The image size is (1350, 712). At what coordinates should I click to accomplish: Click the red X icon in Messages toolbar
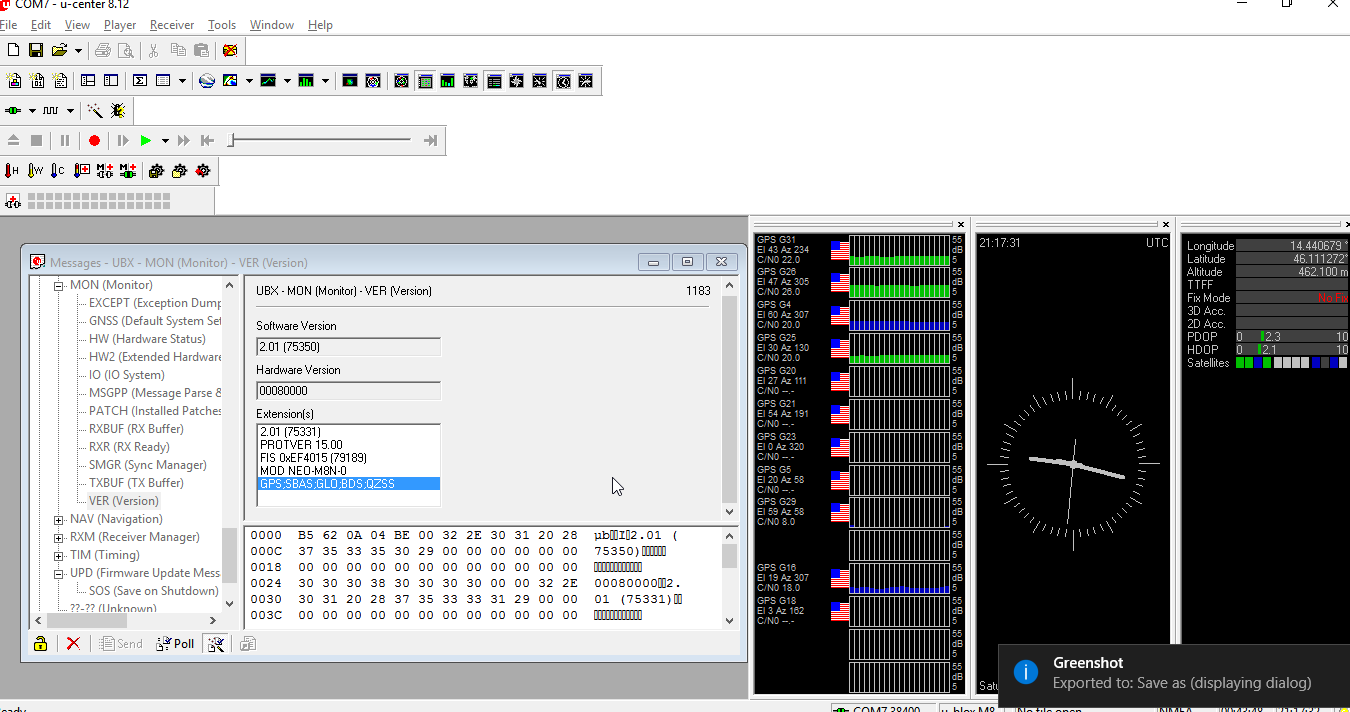tap(73, 643)
